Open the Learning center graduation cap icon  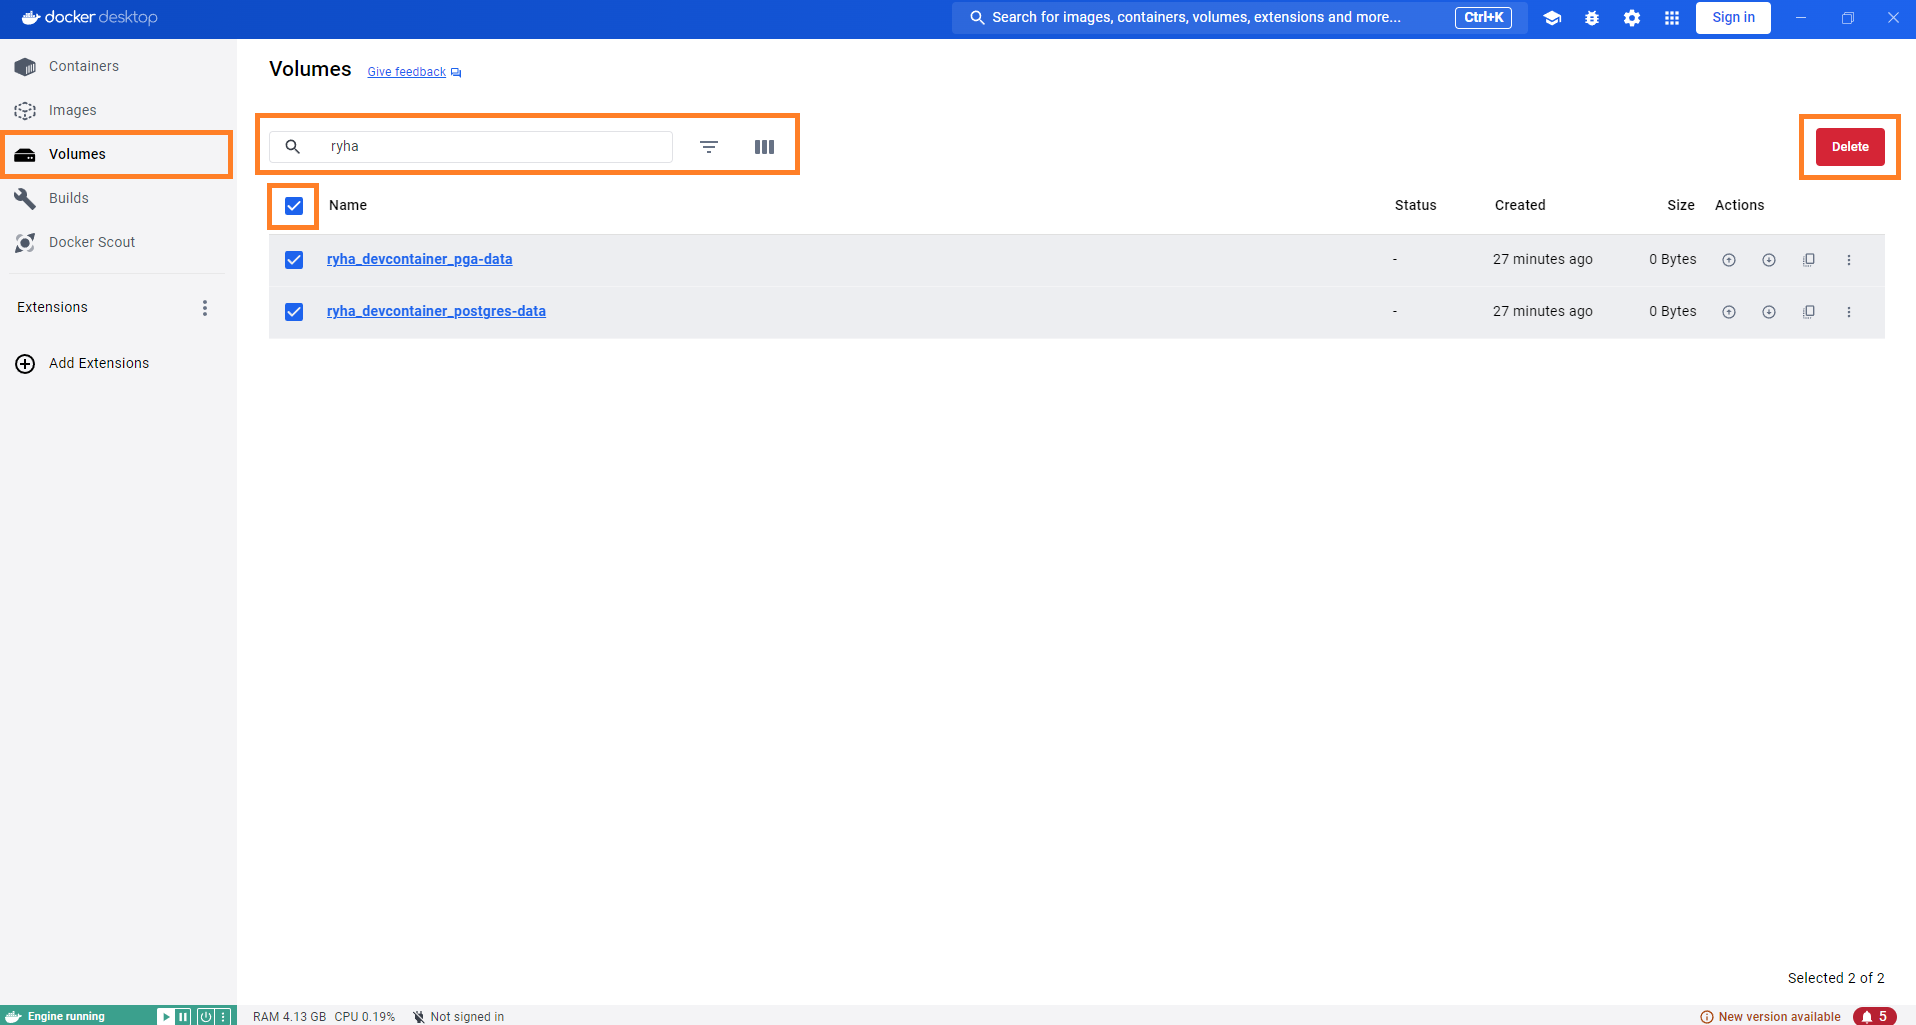tap(1552, 18)
